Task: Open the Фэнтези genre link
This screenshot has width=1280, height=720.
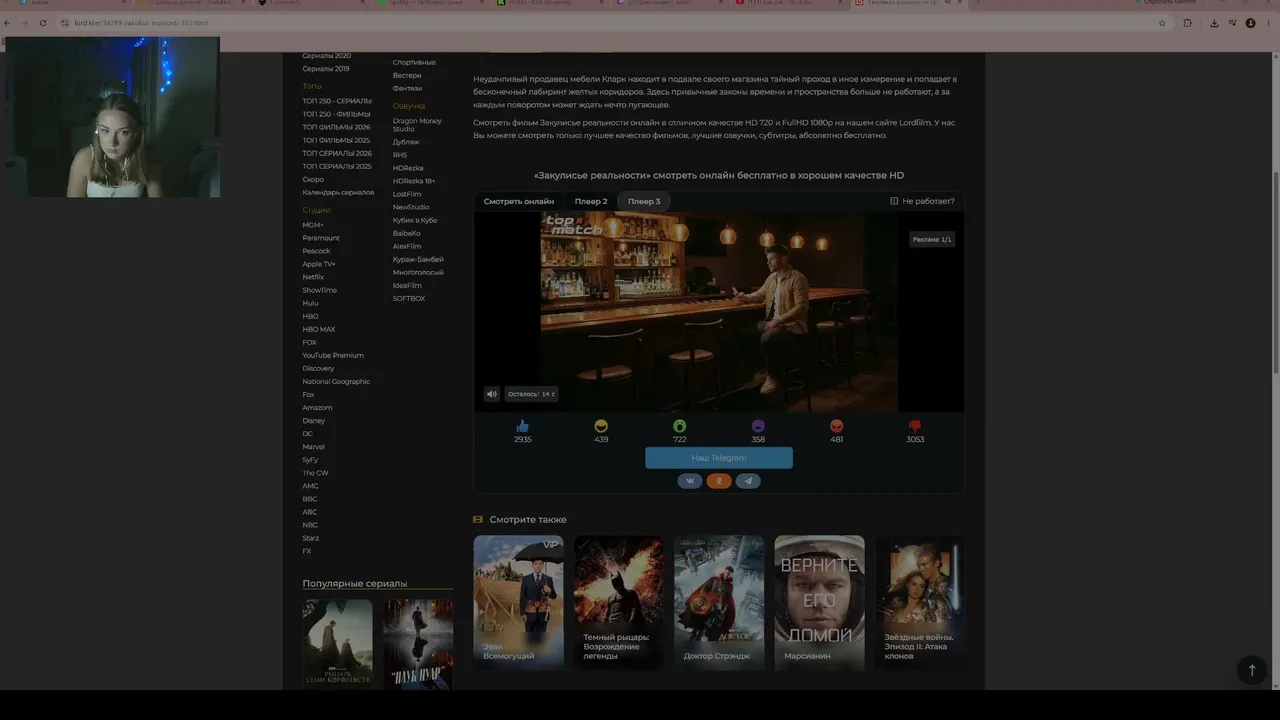Action: (407, 88)
